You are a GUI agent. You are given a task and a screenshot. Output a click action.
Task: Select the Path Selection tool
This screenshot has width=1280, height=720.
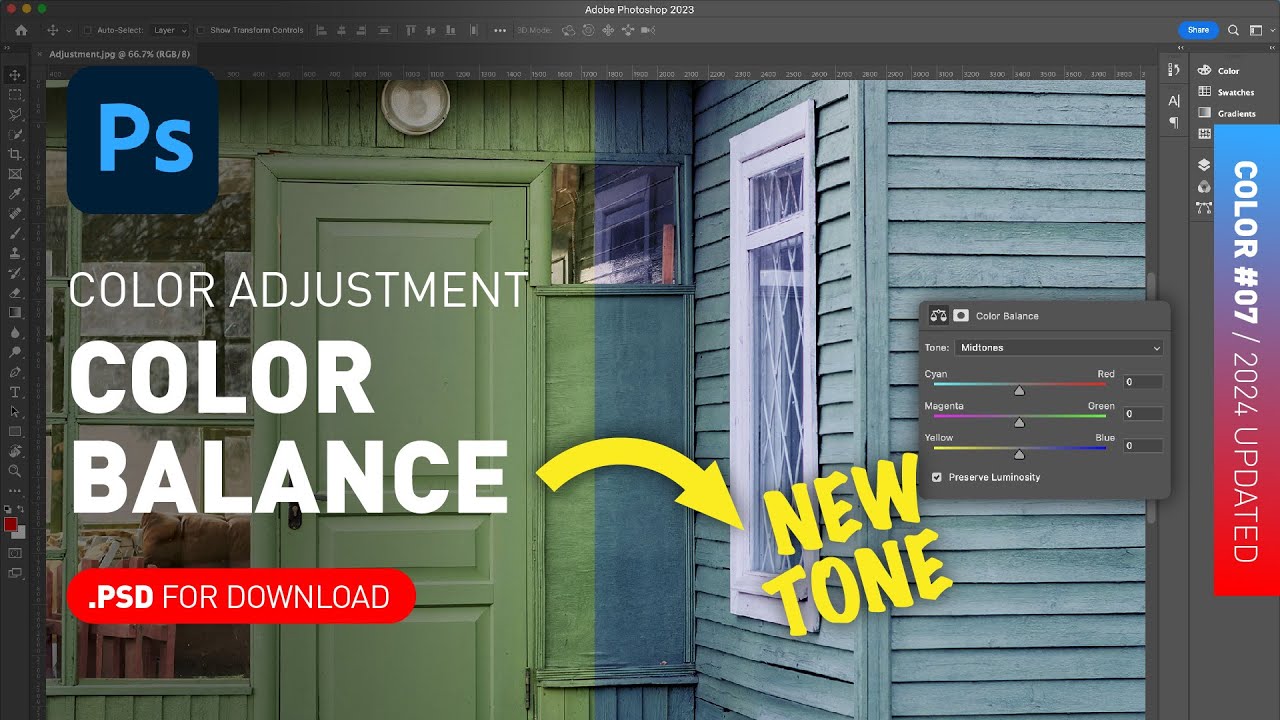click(x=15, y=411)
